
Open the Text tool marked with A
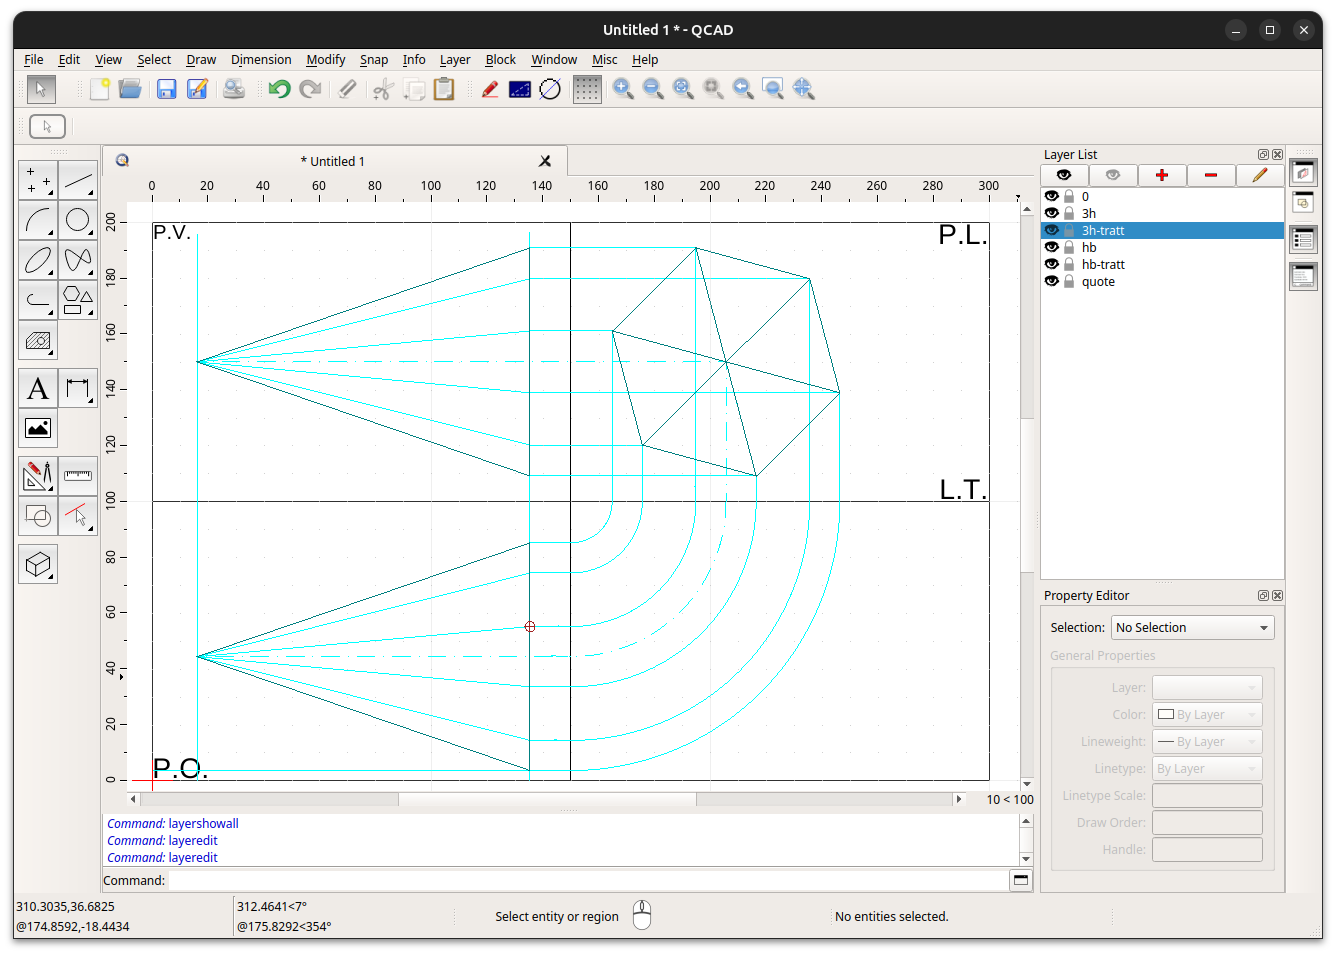point(38,389)
